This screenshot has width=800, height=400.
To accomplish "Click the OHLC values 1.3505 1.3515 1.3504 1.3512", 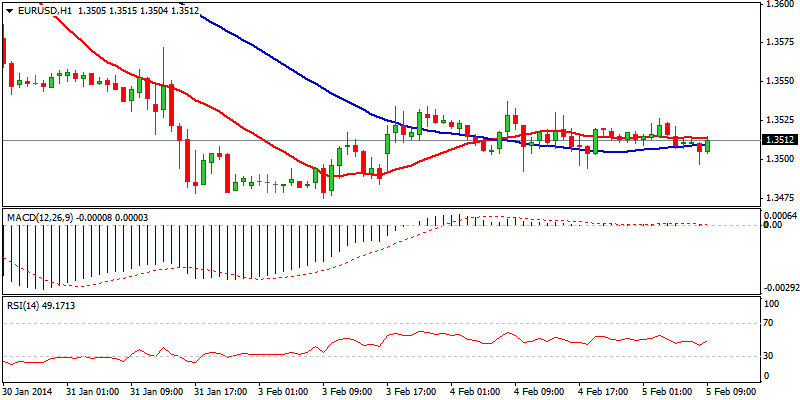I will click(x=138, y=10).
